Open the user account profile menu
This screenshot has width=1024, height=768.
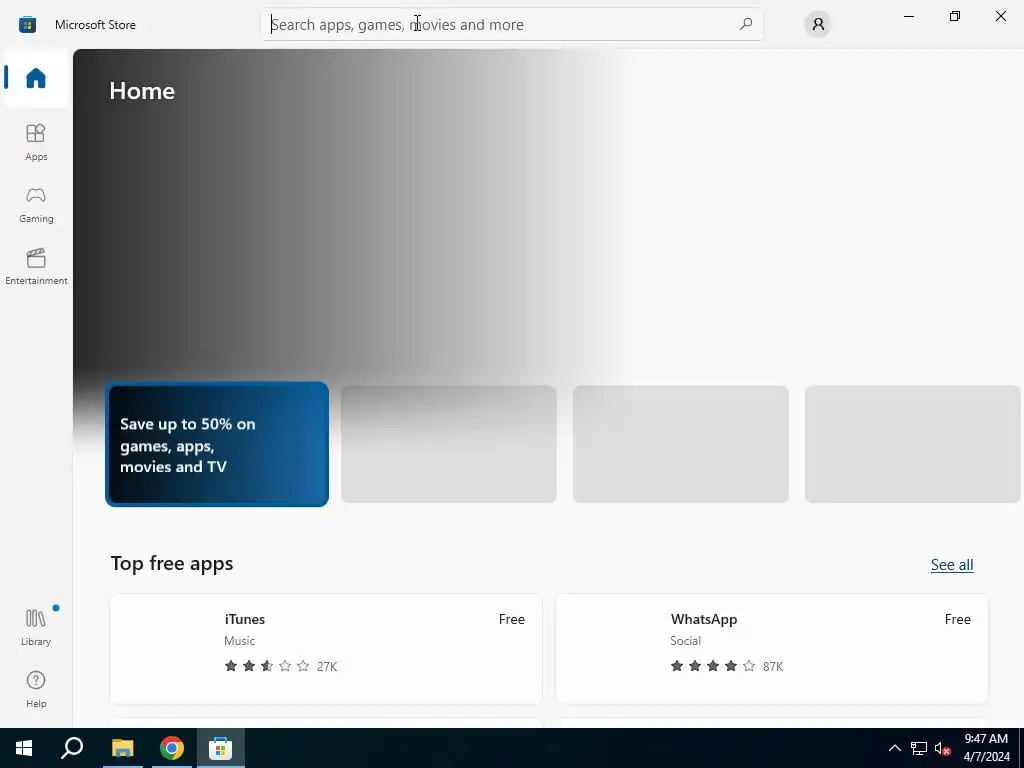tap(818, 24)
